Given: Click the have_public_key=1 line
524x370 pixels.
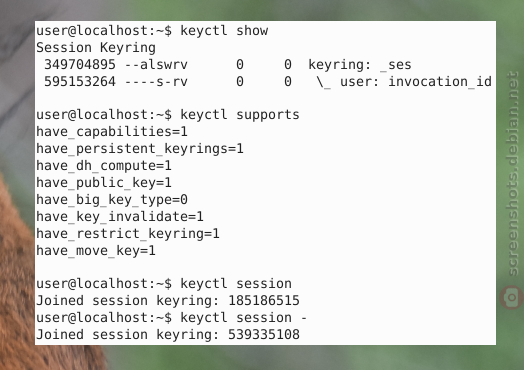Looking at the screenshot, I should pos(104,182).
